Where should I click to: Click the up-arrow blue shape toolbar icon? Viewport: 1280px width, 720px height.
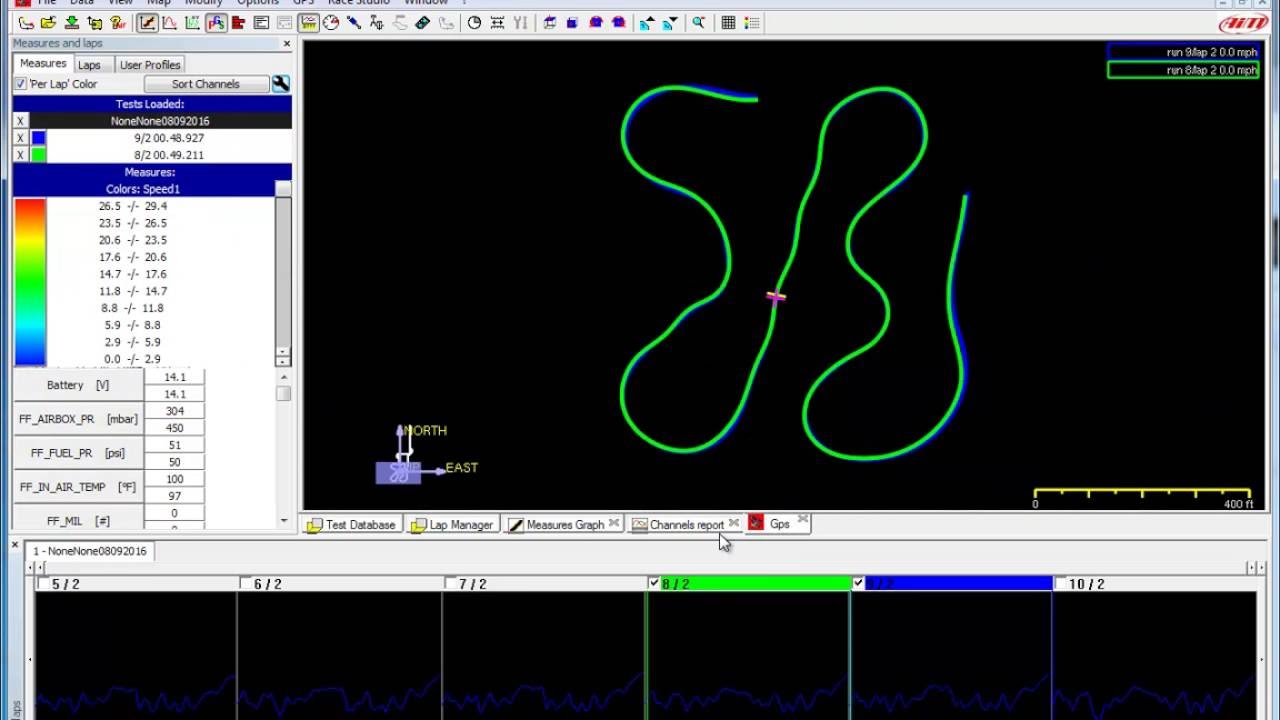(x=646, y=22)
